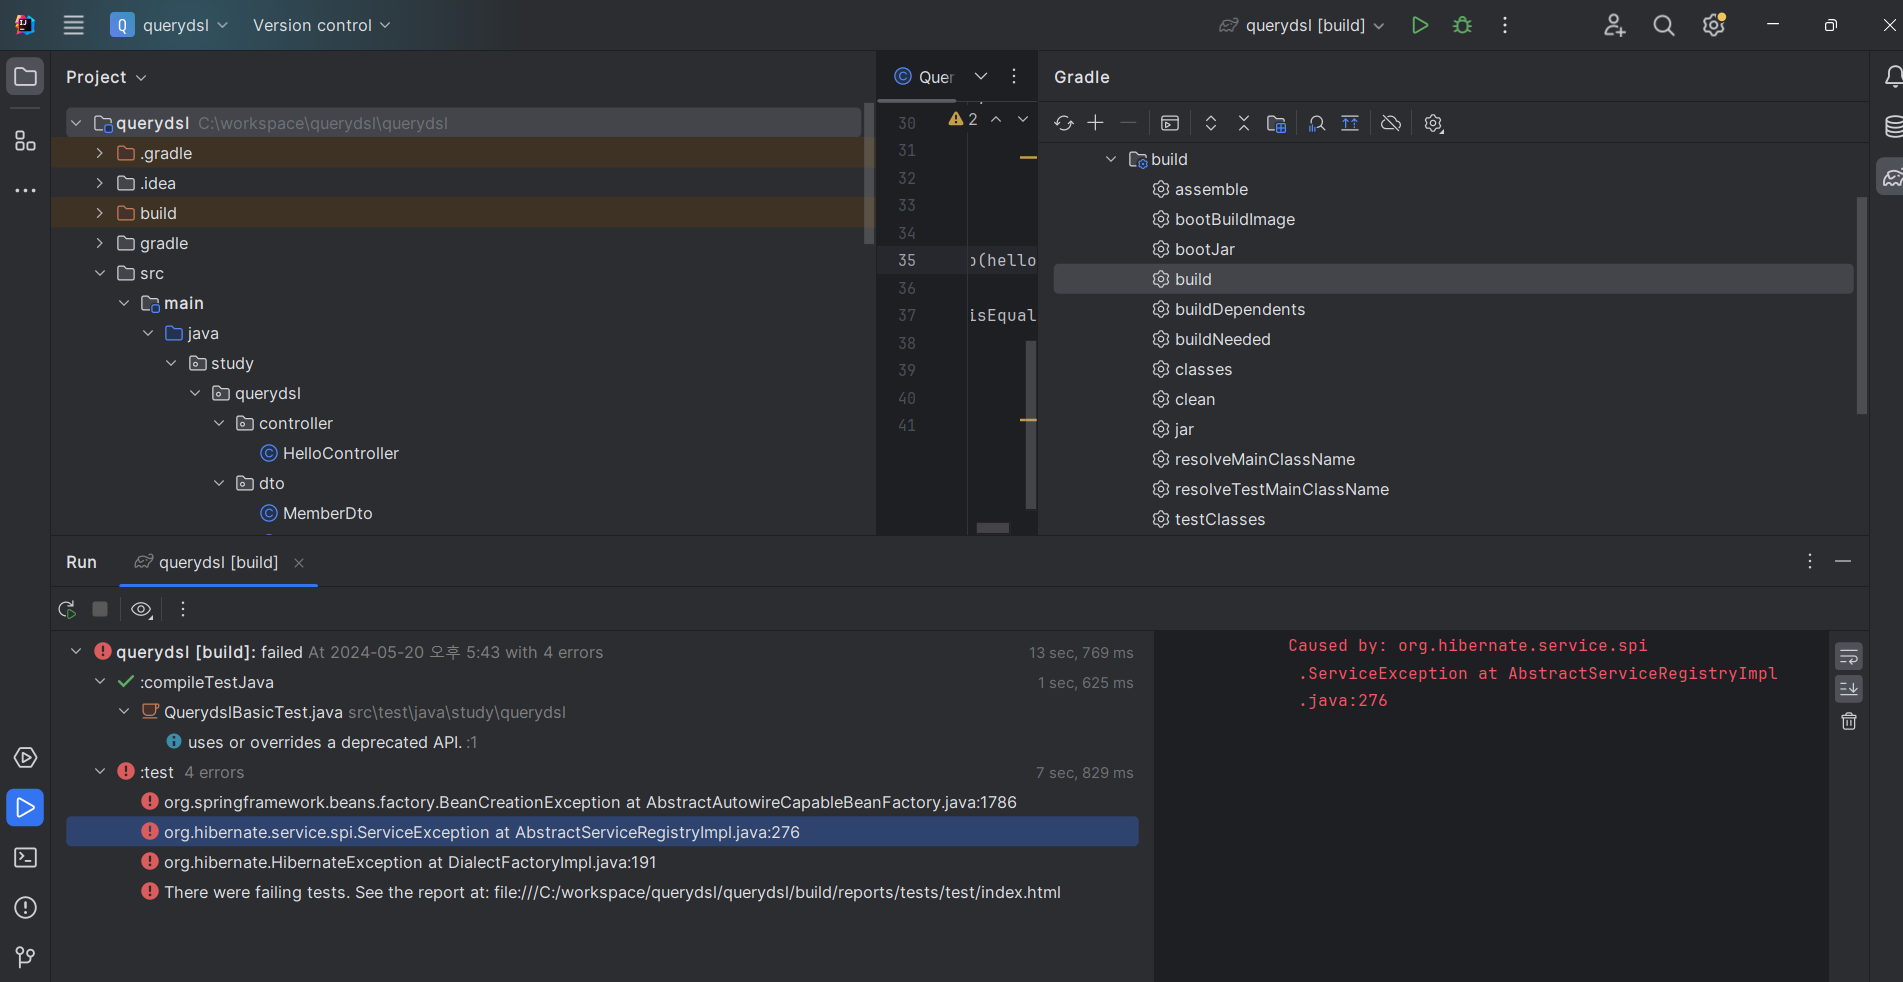Open Run panel options menu
The width and height of the screenshot is (1903, 982).
(1809, 561)
